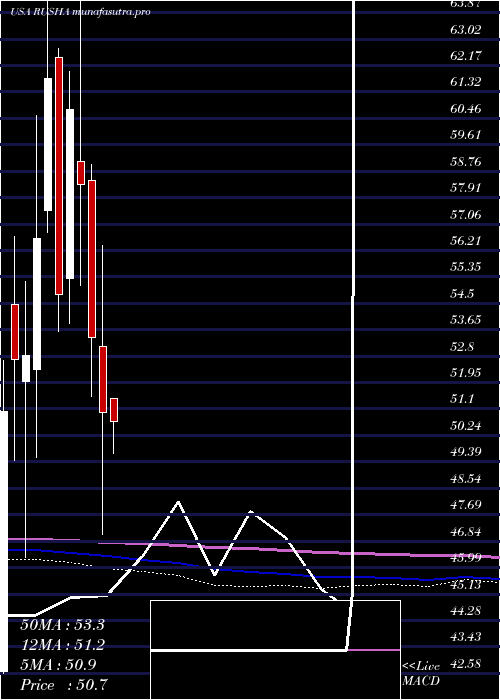This screenshot has height=700, width=500.
Task: Click the 57.91 price axis label
Action: click(x=466, y=188)
